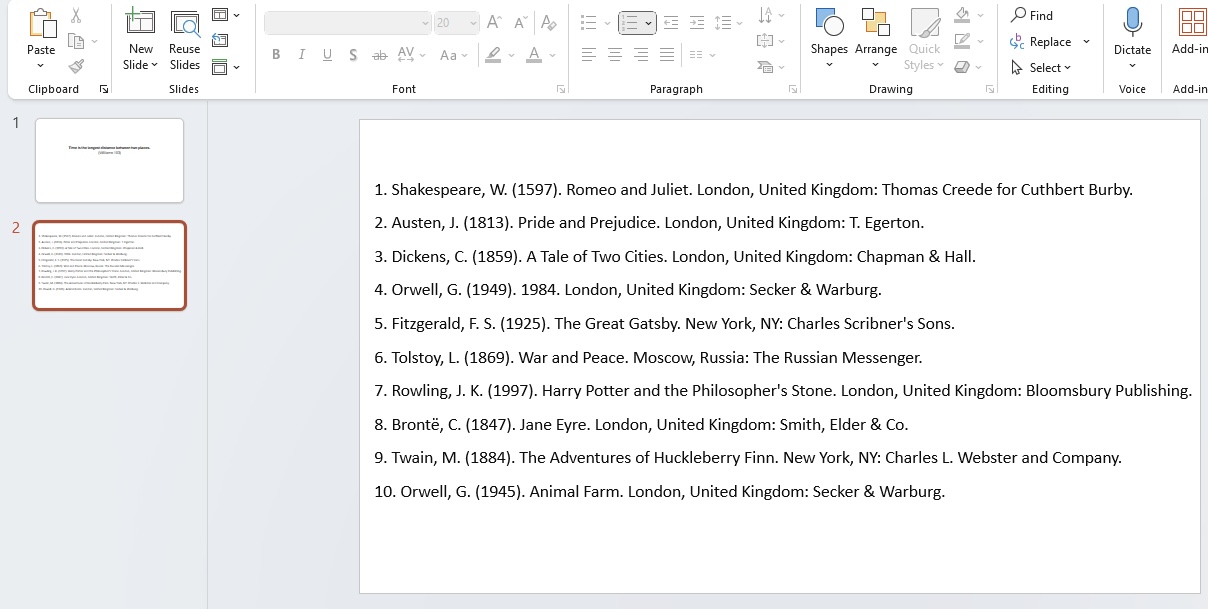Click the Cut scissors icon
The image size is (1208, 609).
(76, 16)
